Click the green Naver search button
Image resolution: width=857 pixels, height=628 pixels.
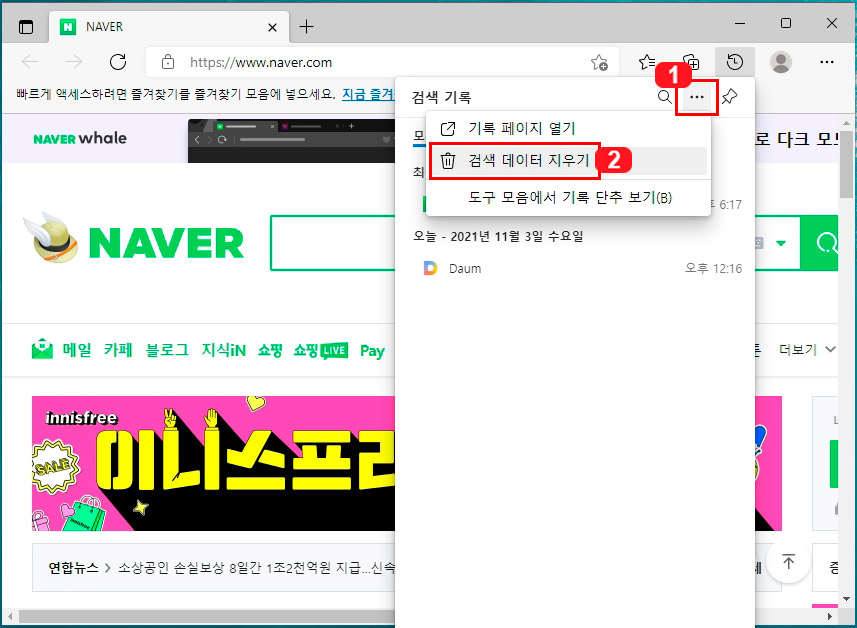click(820, 243)
